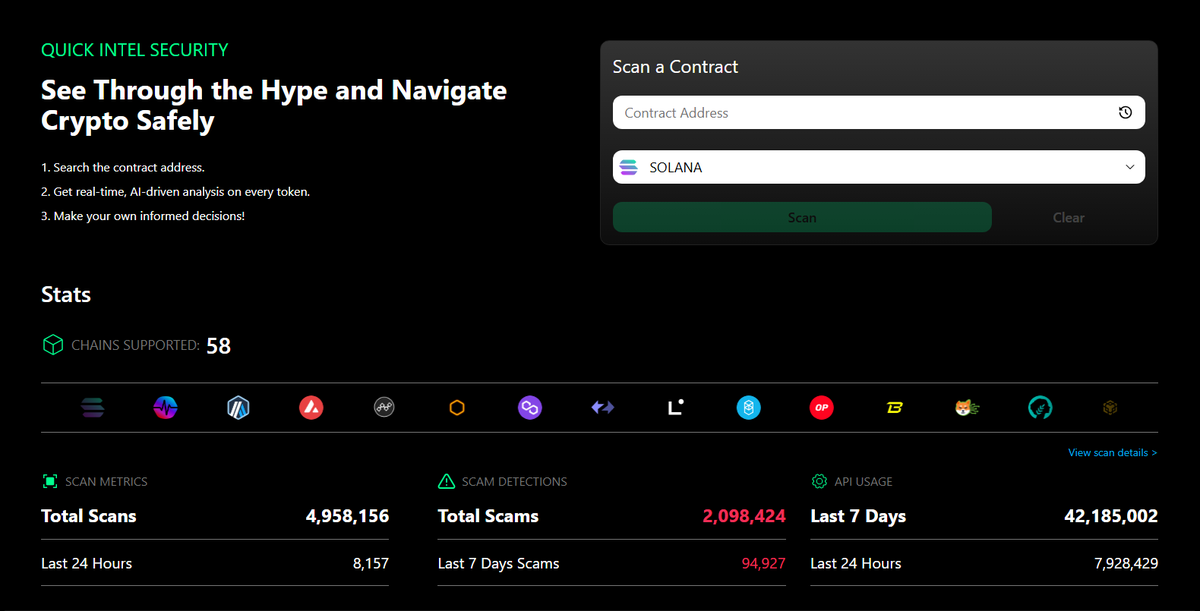
Task: Click the Solana chain icon in the chains row
Action: coord(92,408)
